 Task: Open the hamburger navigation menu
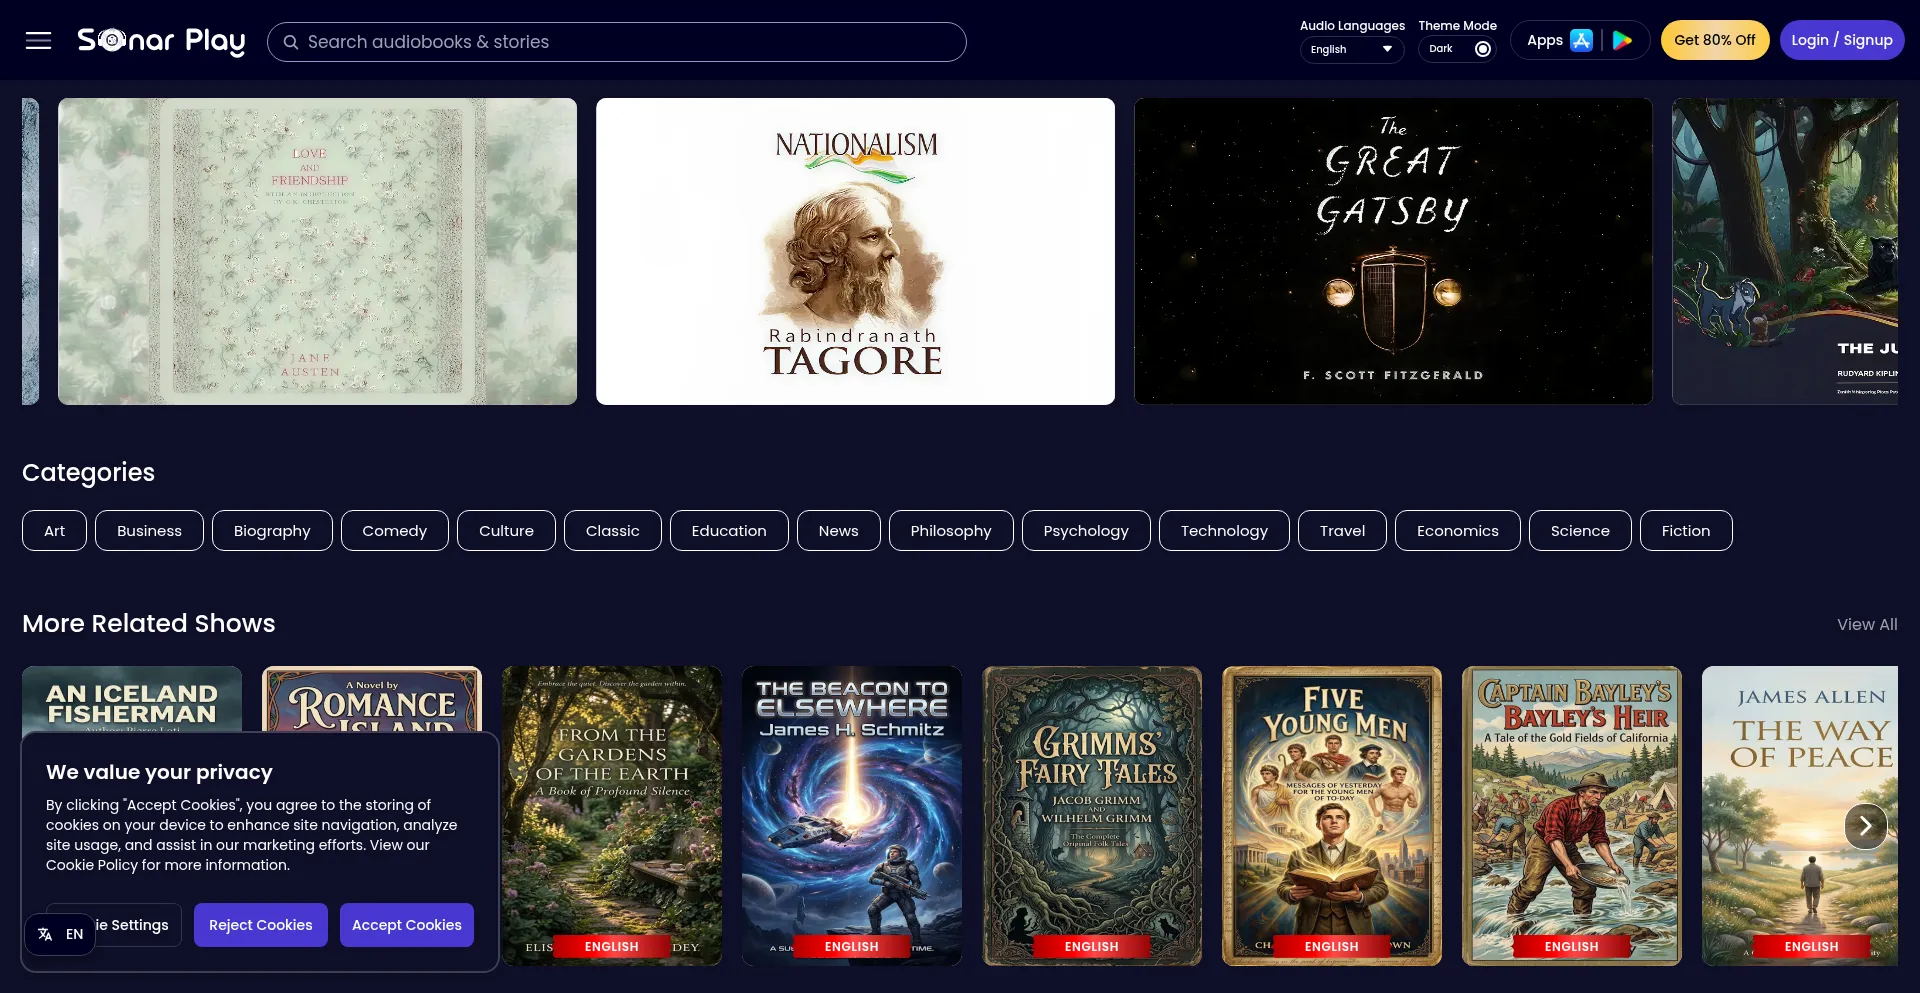[38, 41]
